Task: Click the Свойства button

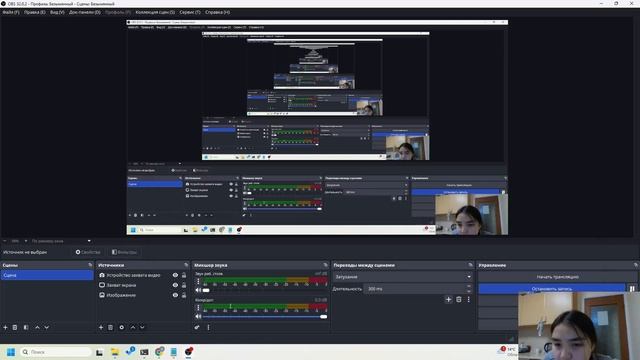Action: 88,252
